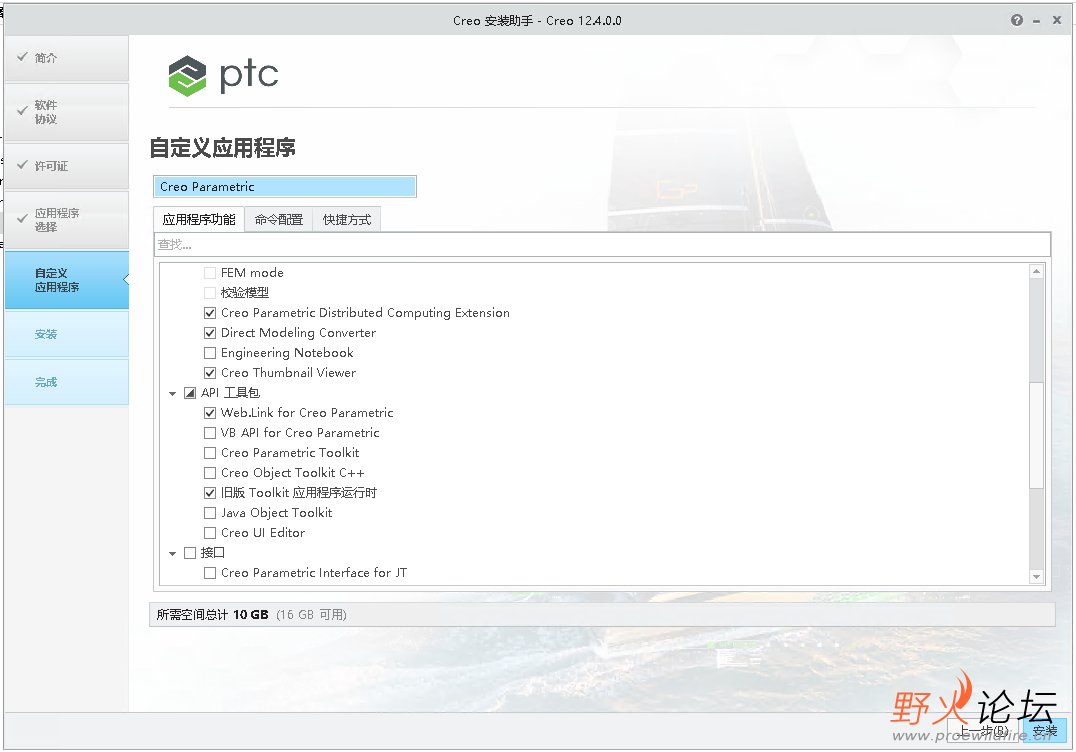Uncheck 旧版 Toolkit 应用程序运行时
This screenshot has height=752, width=1076.
210,493
